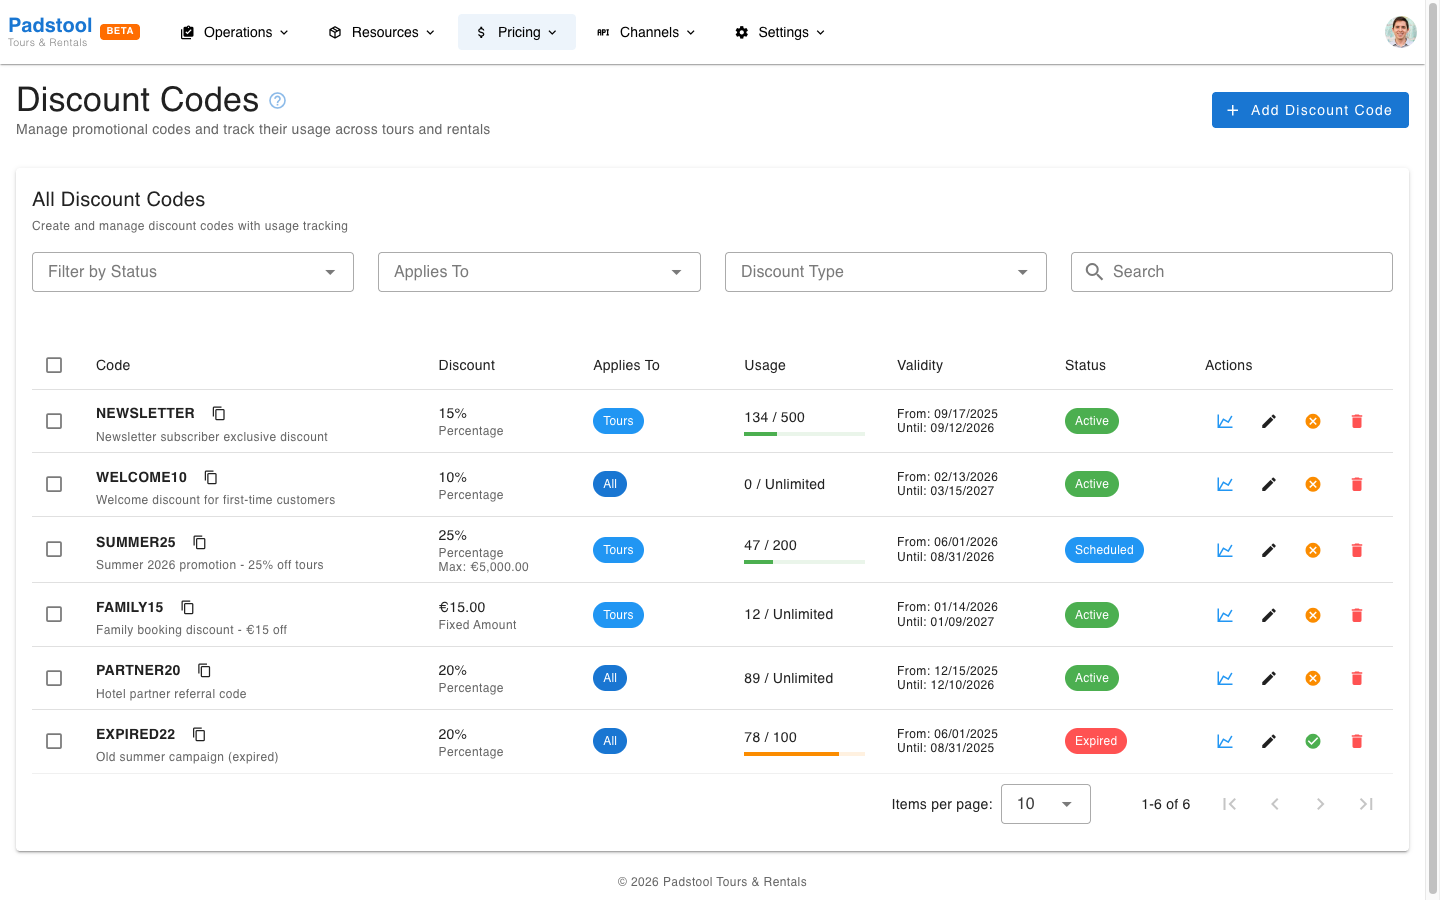
Task: Click the Usage column header
Action: tap(765, 365)
